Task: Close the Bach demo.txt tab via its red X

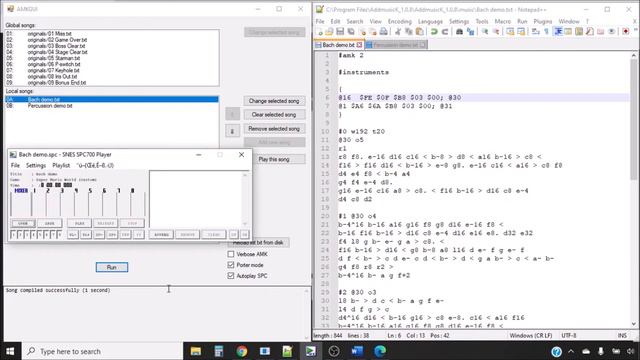Action: click(359, 45)
